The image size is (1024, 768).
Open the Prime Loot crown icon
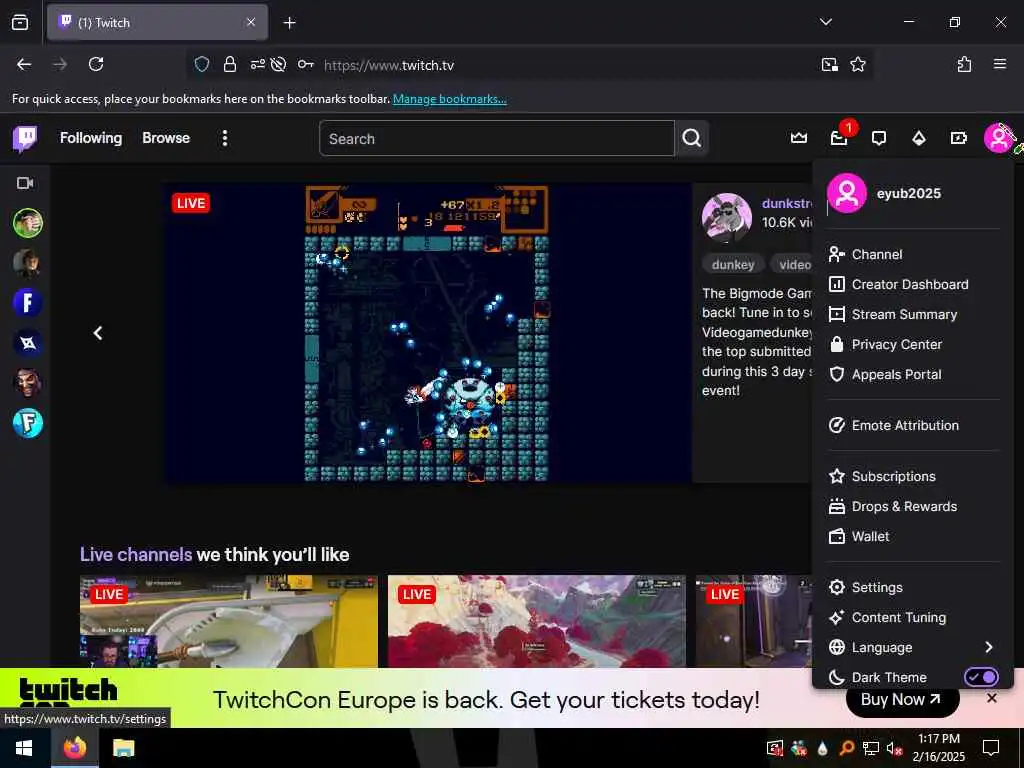point(799,138)
